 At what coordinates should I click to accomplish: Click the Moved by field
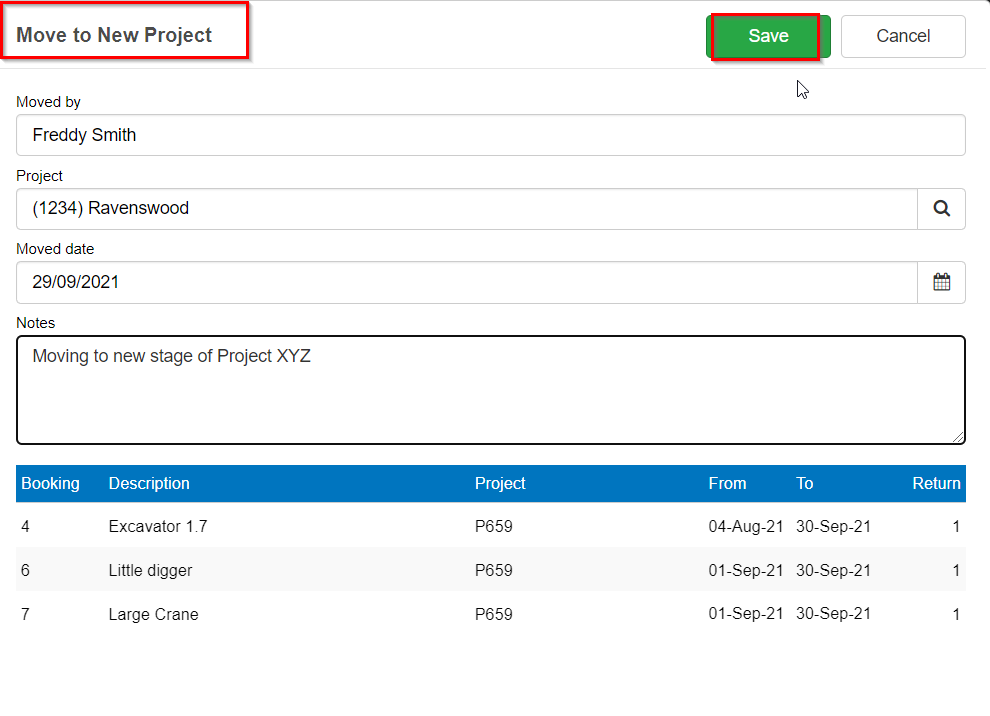491,135
